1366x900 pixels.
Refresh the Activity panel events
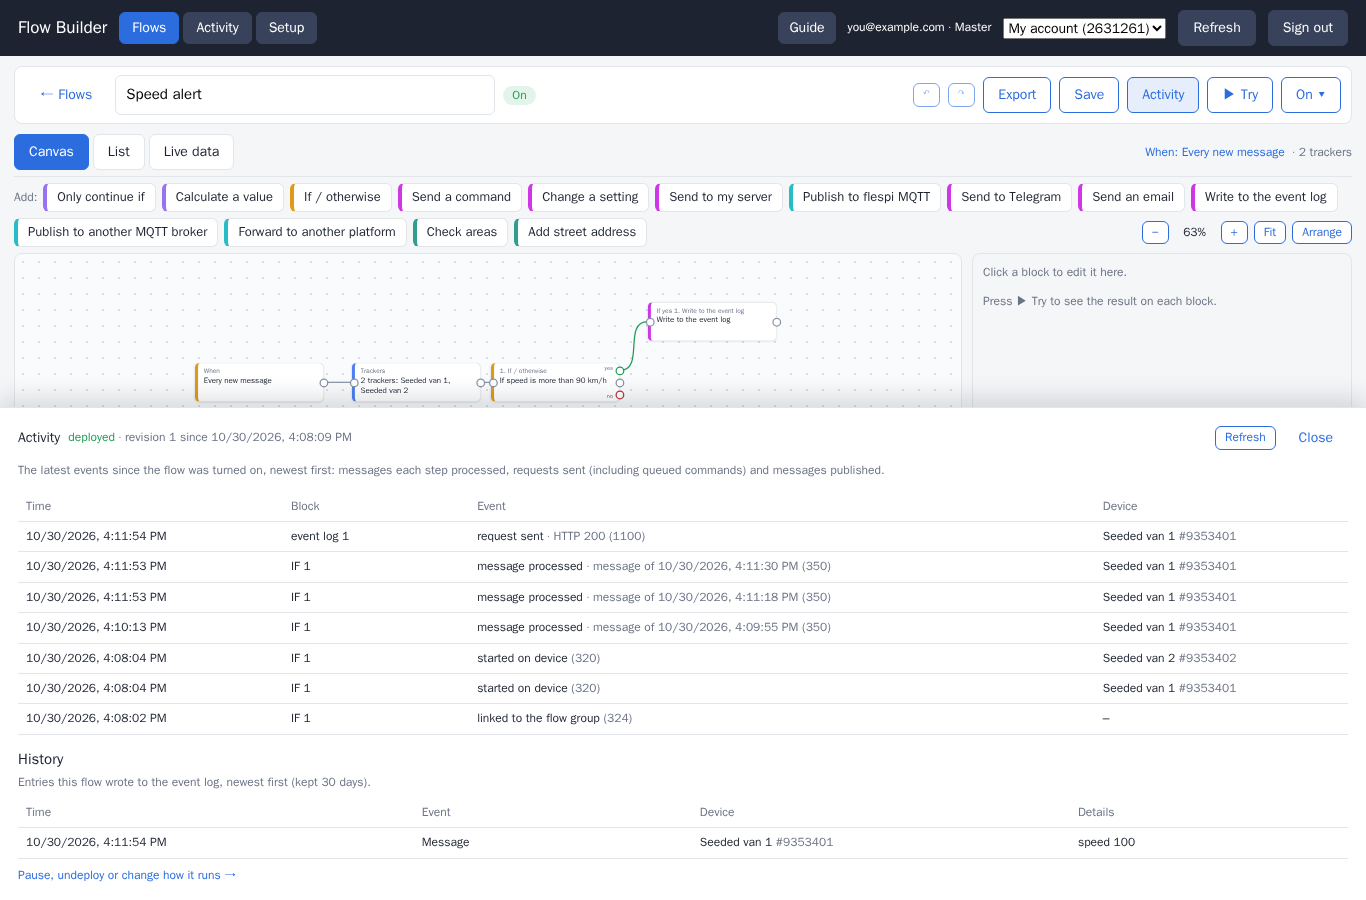click(x=1245, y=438)
